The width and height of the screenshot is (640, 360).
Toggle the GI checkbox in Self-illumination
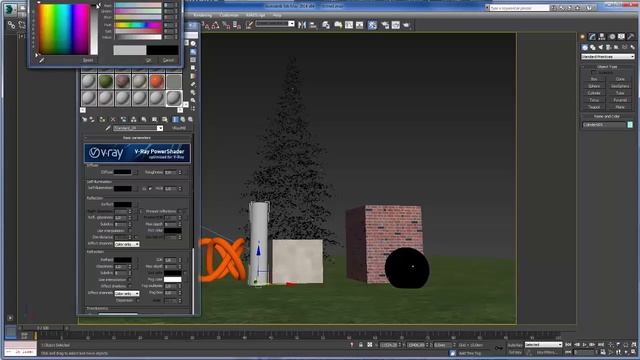[x=150, y=189]
